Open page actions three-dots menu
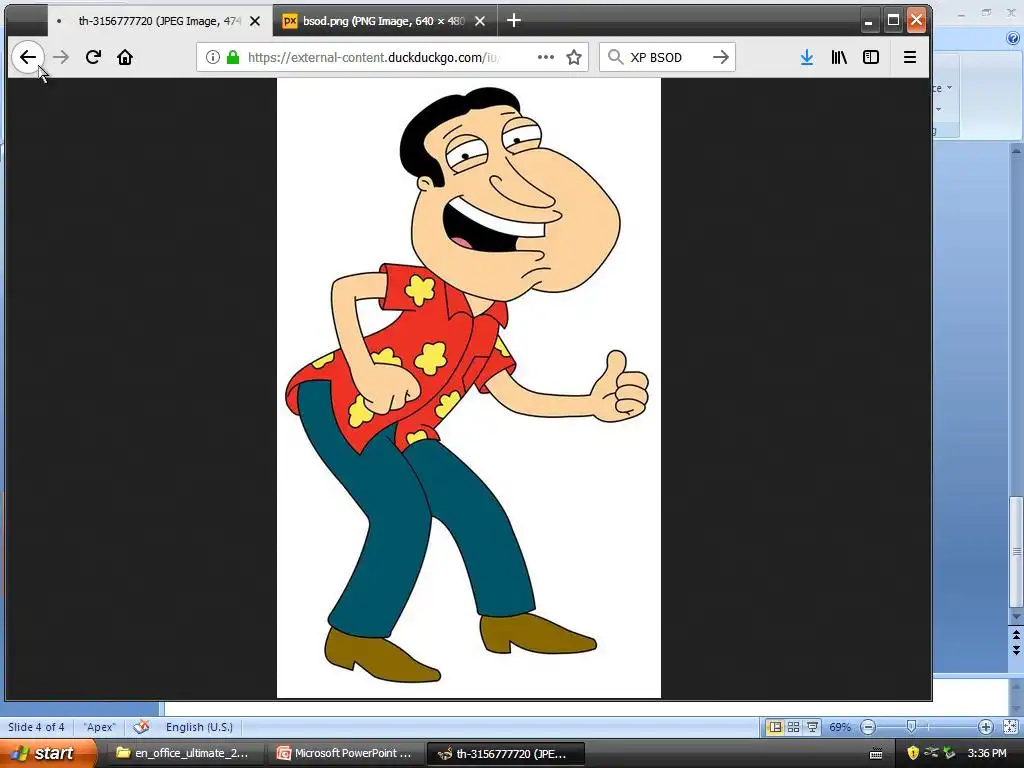 coord(546,57)
